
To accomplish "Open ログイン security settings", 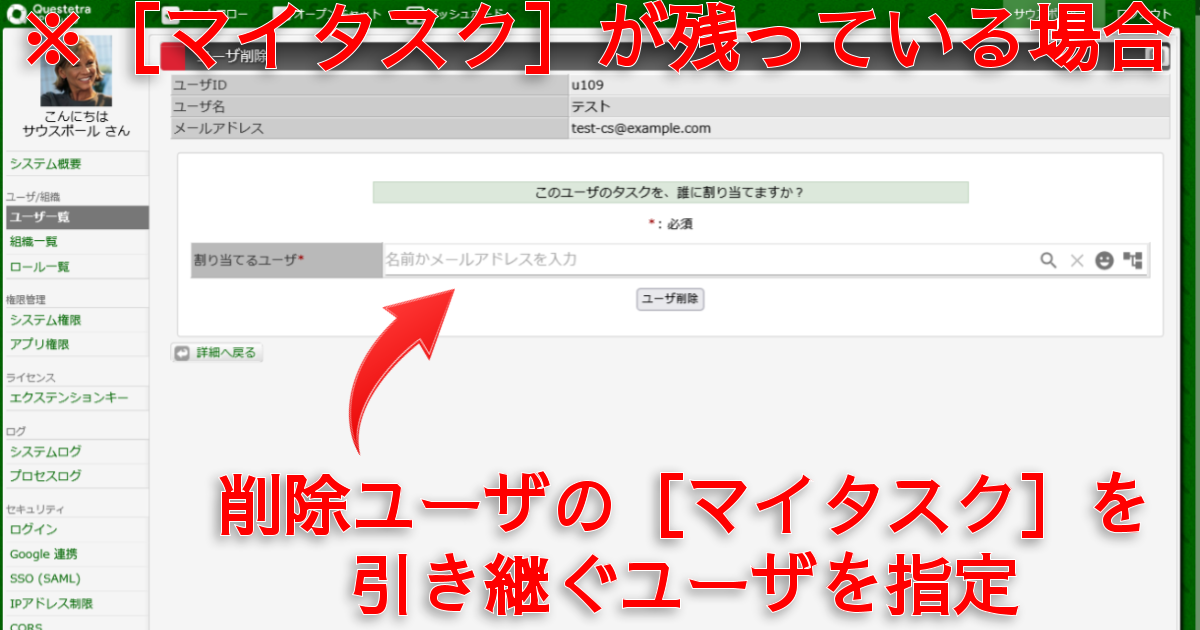I will pyautogui.click(x=34, y=529).
